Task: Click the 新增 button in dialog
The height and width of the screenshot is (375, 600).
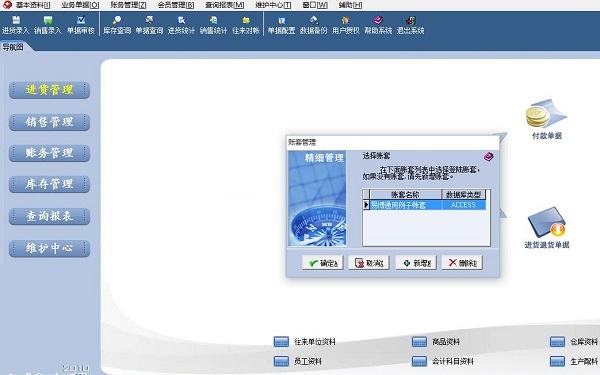Action: [416, 263]
